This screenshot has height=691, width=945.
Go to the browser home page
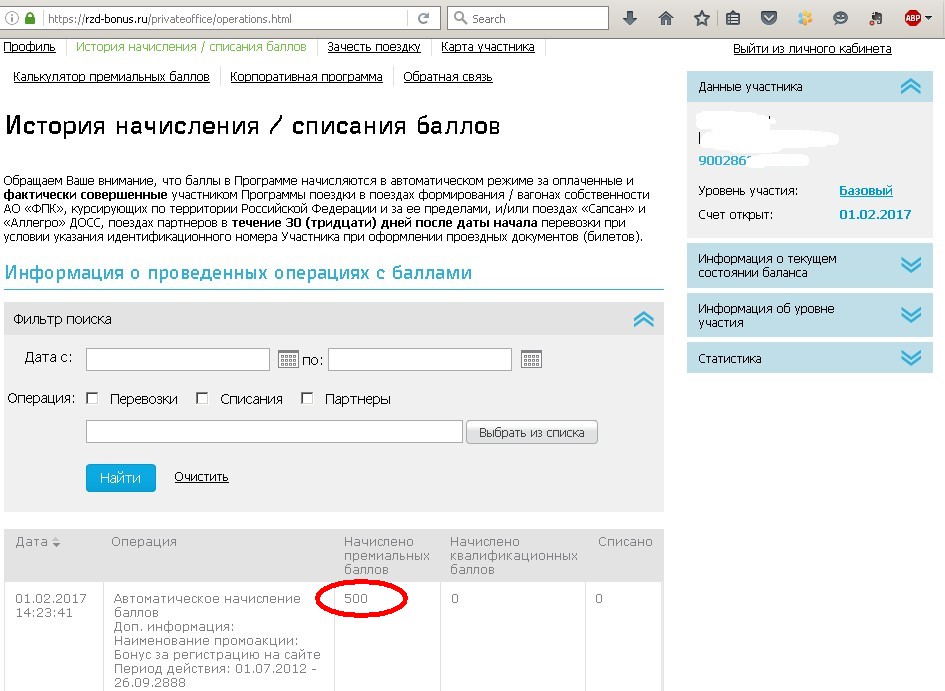point(666,18)
